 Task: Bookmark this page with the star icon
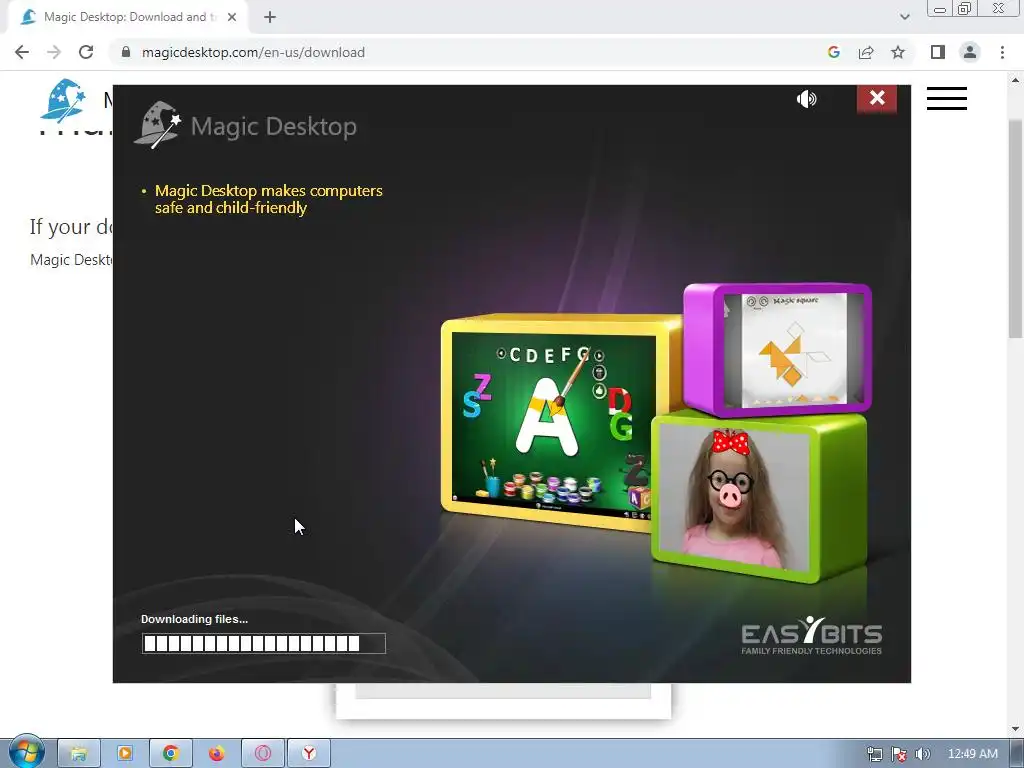pyautogui.click(x=898, y=52)
